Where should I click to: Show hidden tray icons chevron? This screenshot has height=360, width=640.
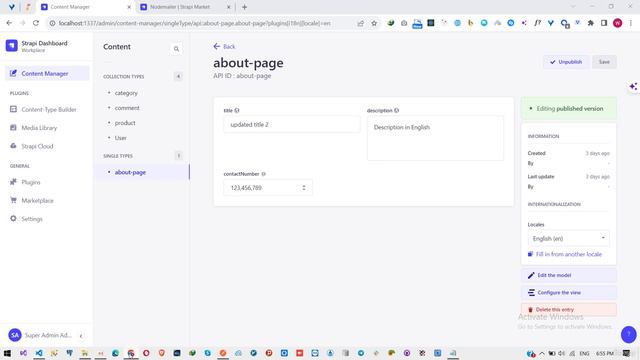click(x=542, y=353)
